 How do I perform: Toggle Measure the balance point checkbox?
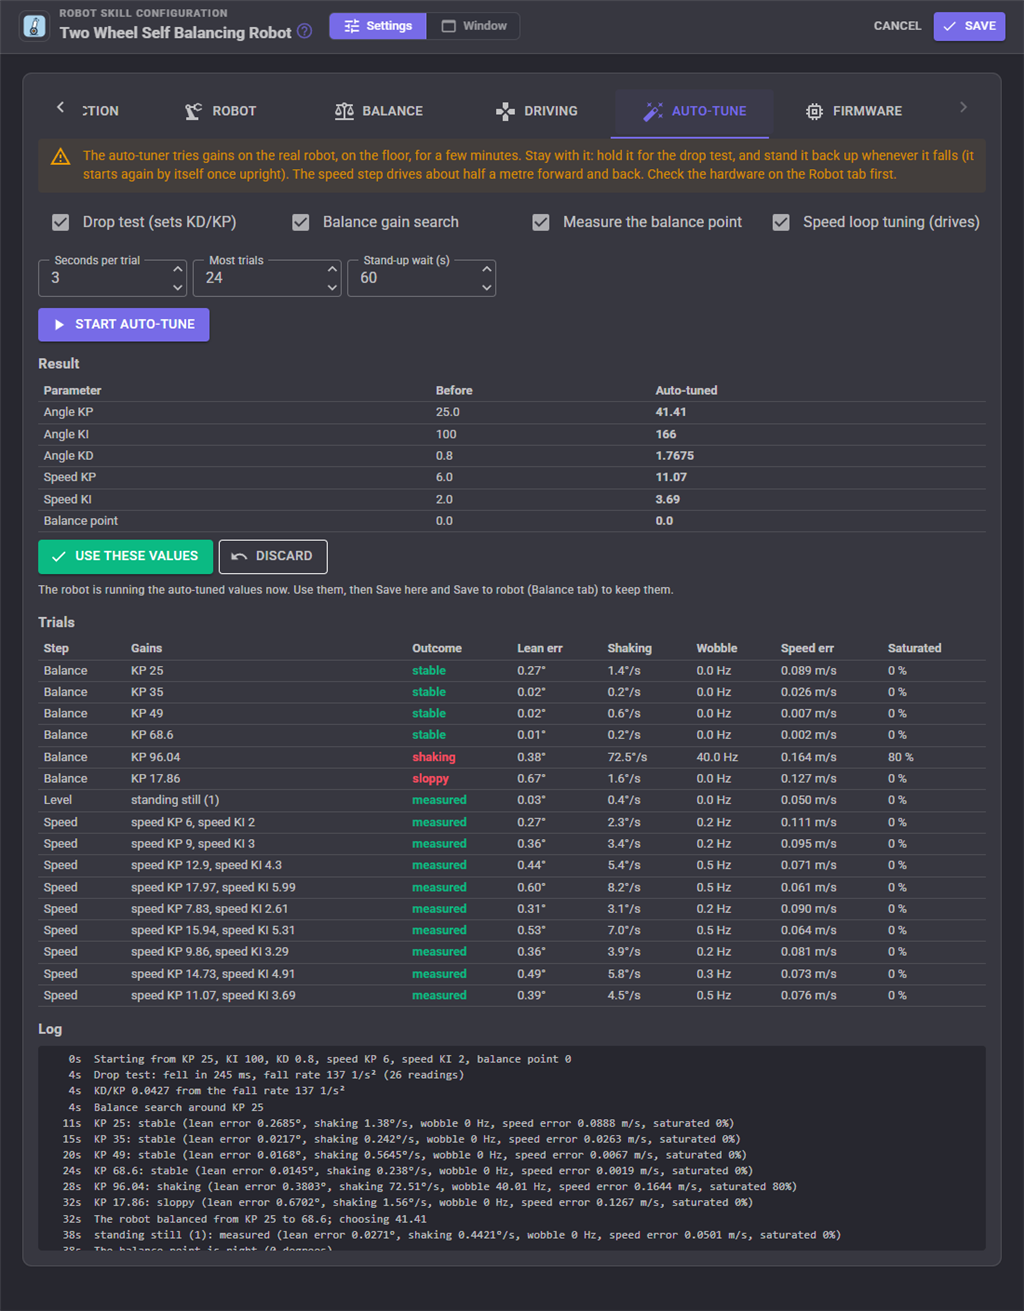541,222
